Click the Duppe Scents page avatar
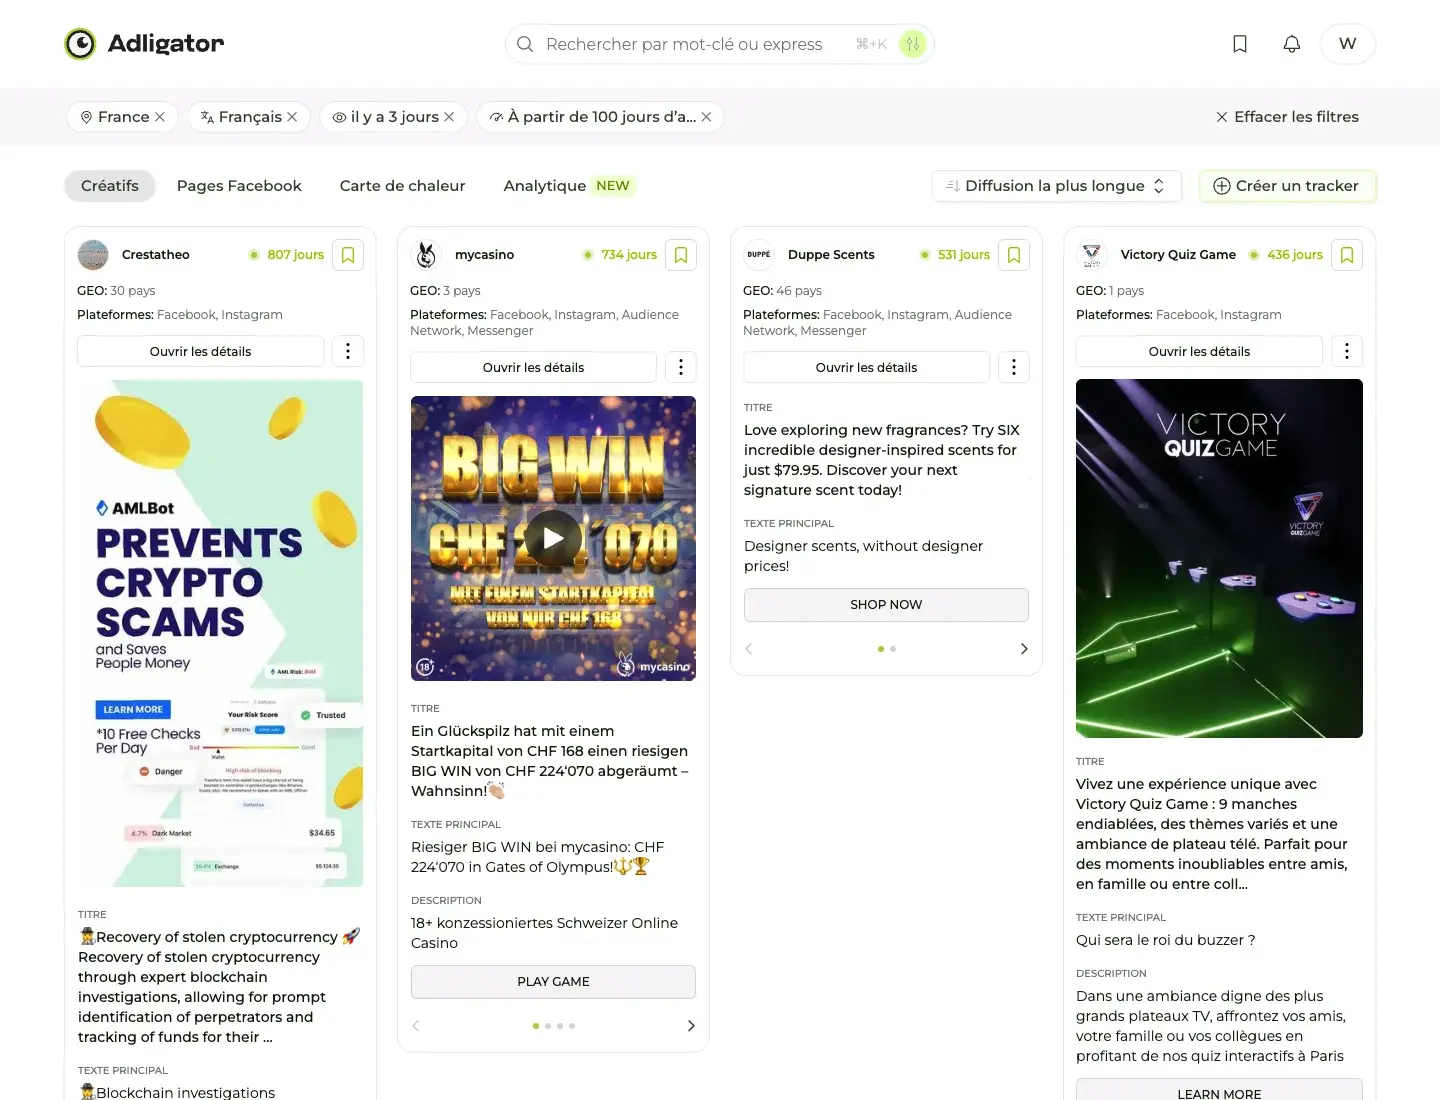The height and width of the screenshot is (1100, 1440). 759,255
